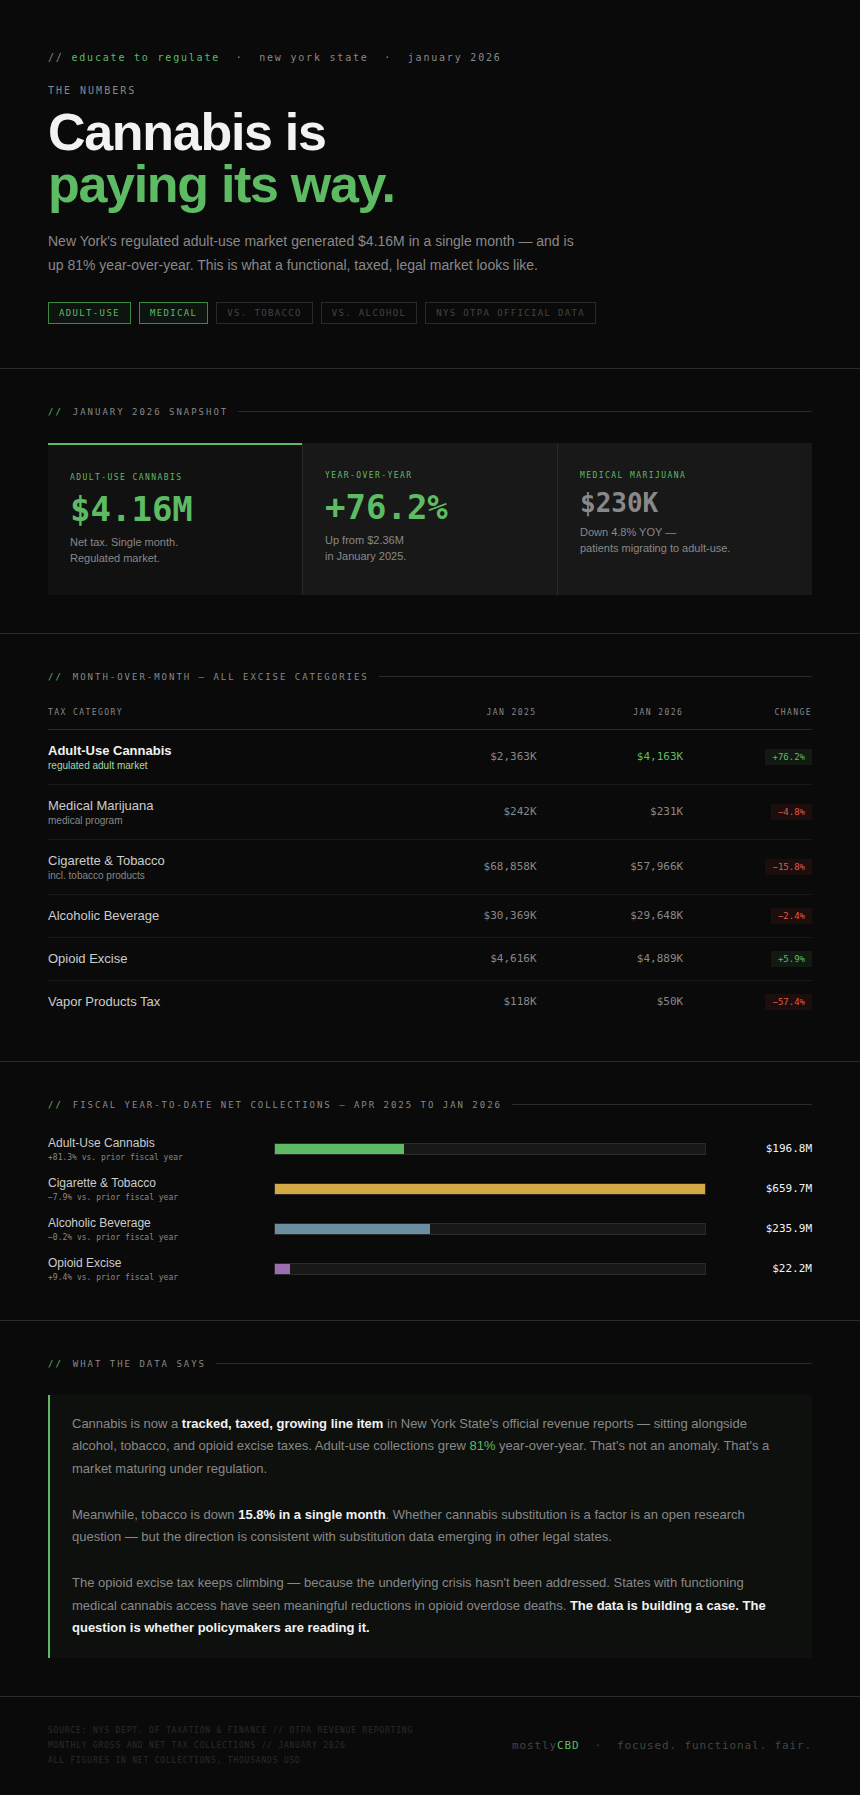Image resolution: width=860 pixels, height=1795 pixels.
Task: Click the green Adult-Use Cannabis progress bar
Action: pyautogui.click(x=339, y=1149)
